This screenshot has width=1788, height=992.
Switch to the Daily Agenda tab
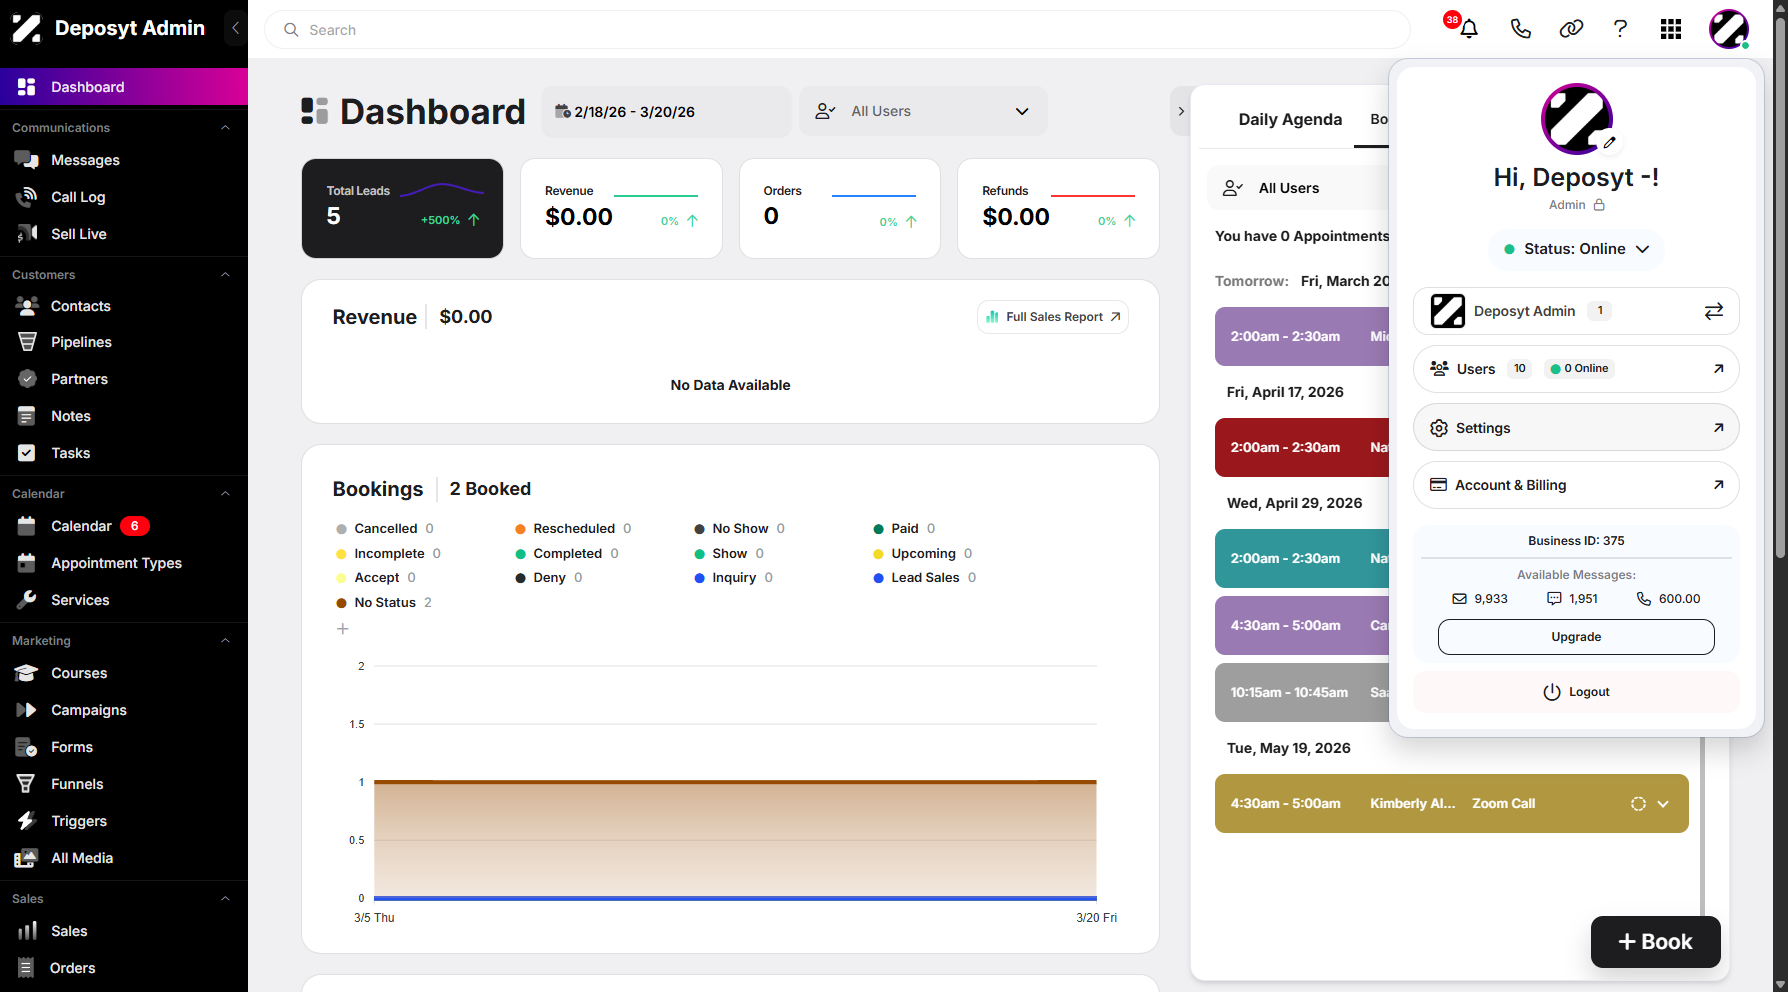1290,119
